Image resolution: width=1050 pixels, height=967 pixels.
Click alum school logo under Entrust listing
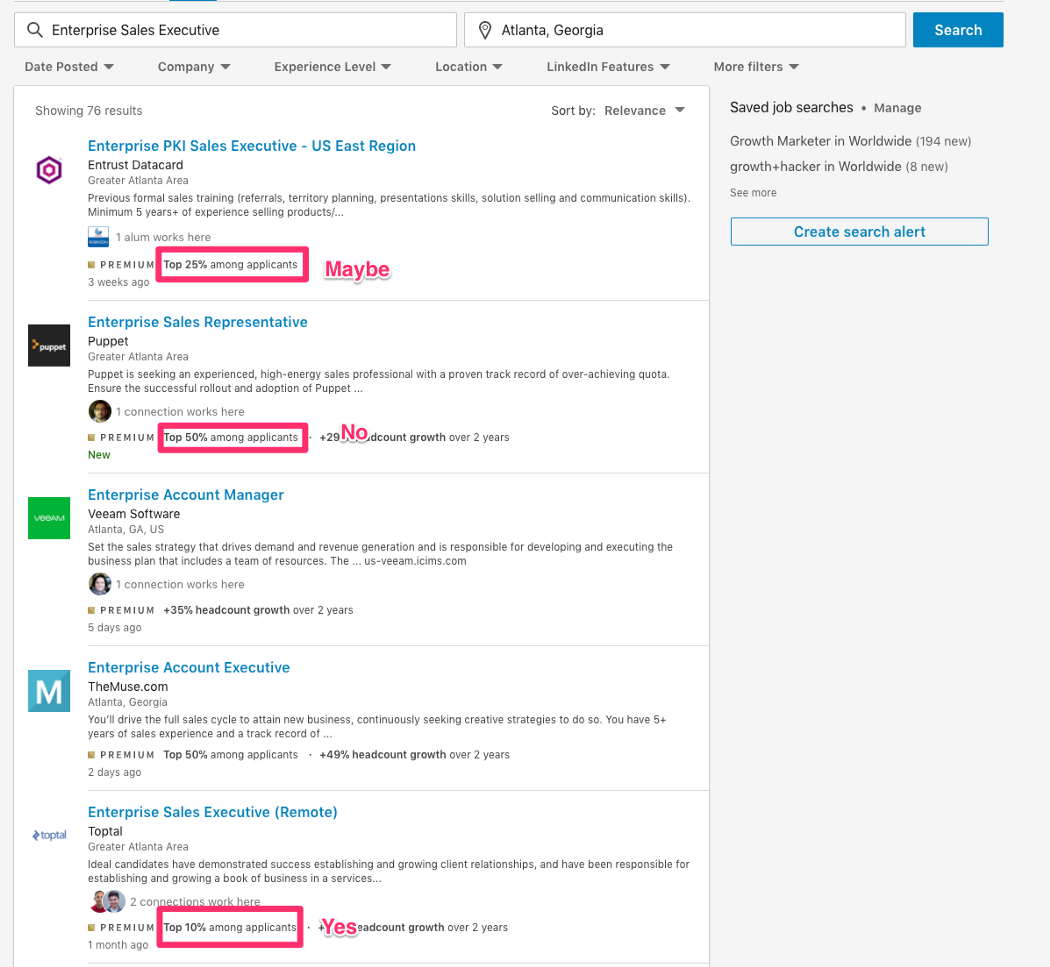[x=98, y=237]
